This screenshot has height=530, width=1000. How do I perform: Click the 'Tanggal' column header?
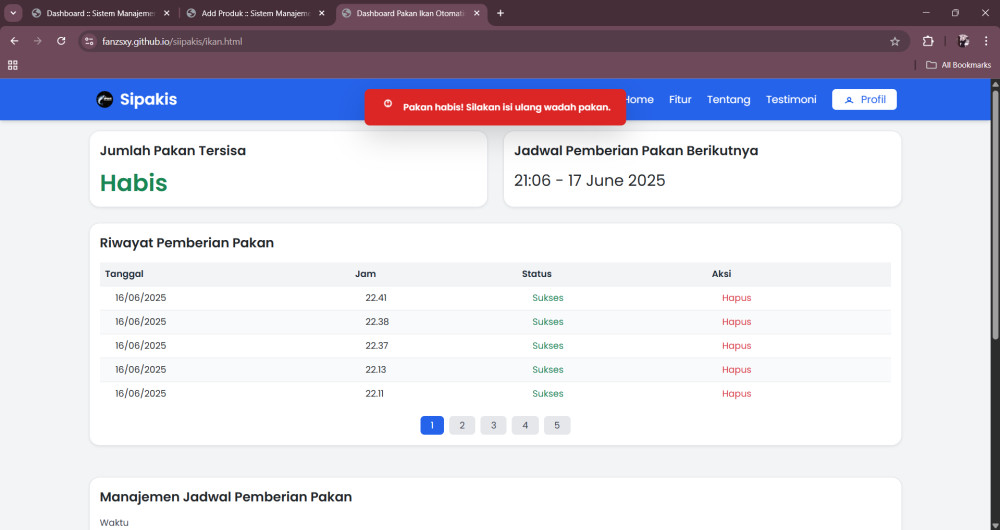point(124,274)
